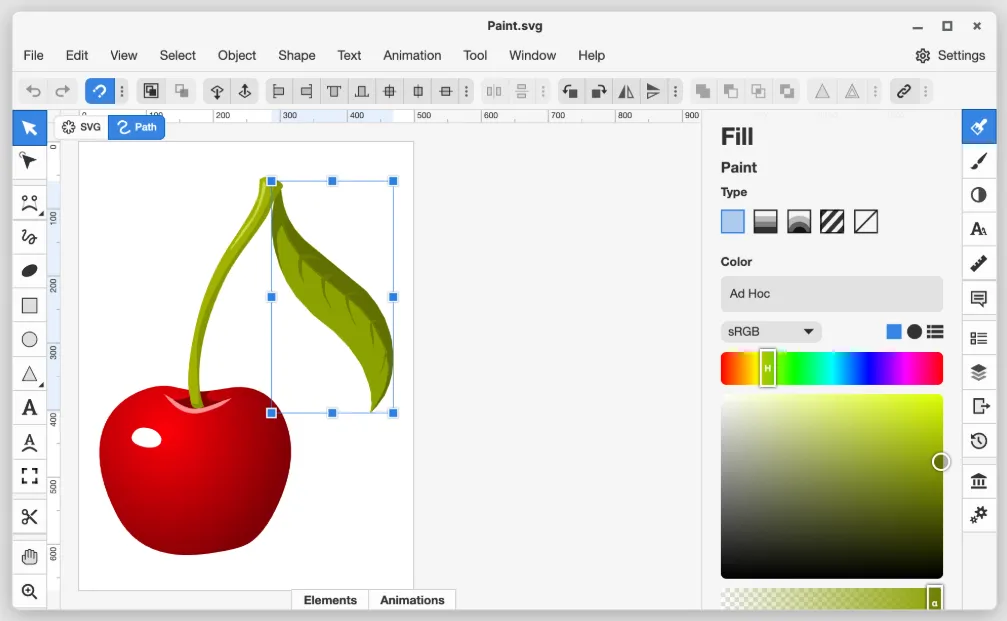The image size is (1007, 621).
Task: Rotate selection counter-clockwise
Action: click(x=570, y=91)
